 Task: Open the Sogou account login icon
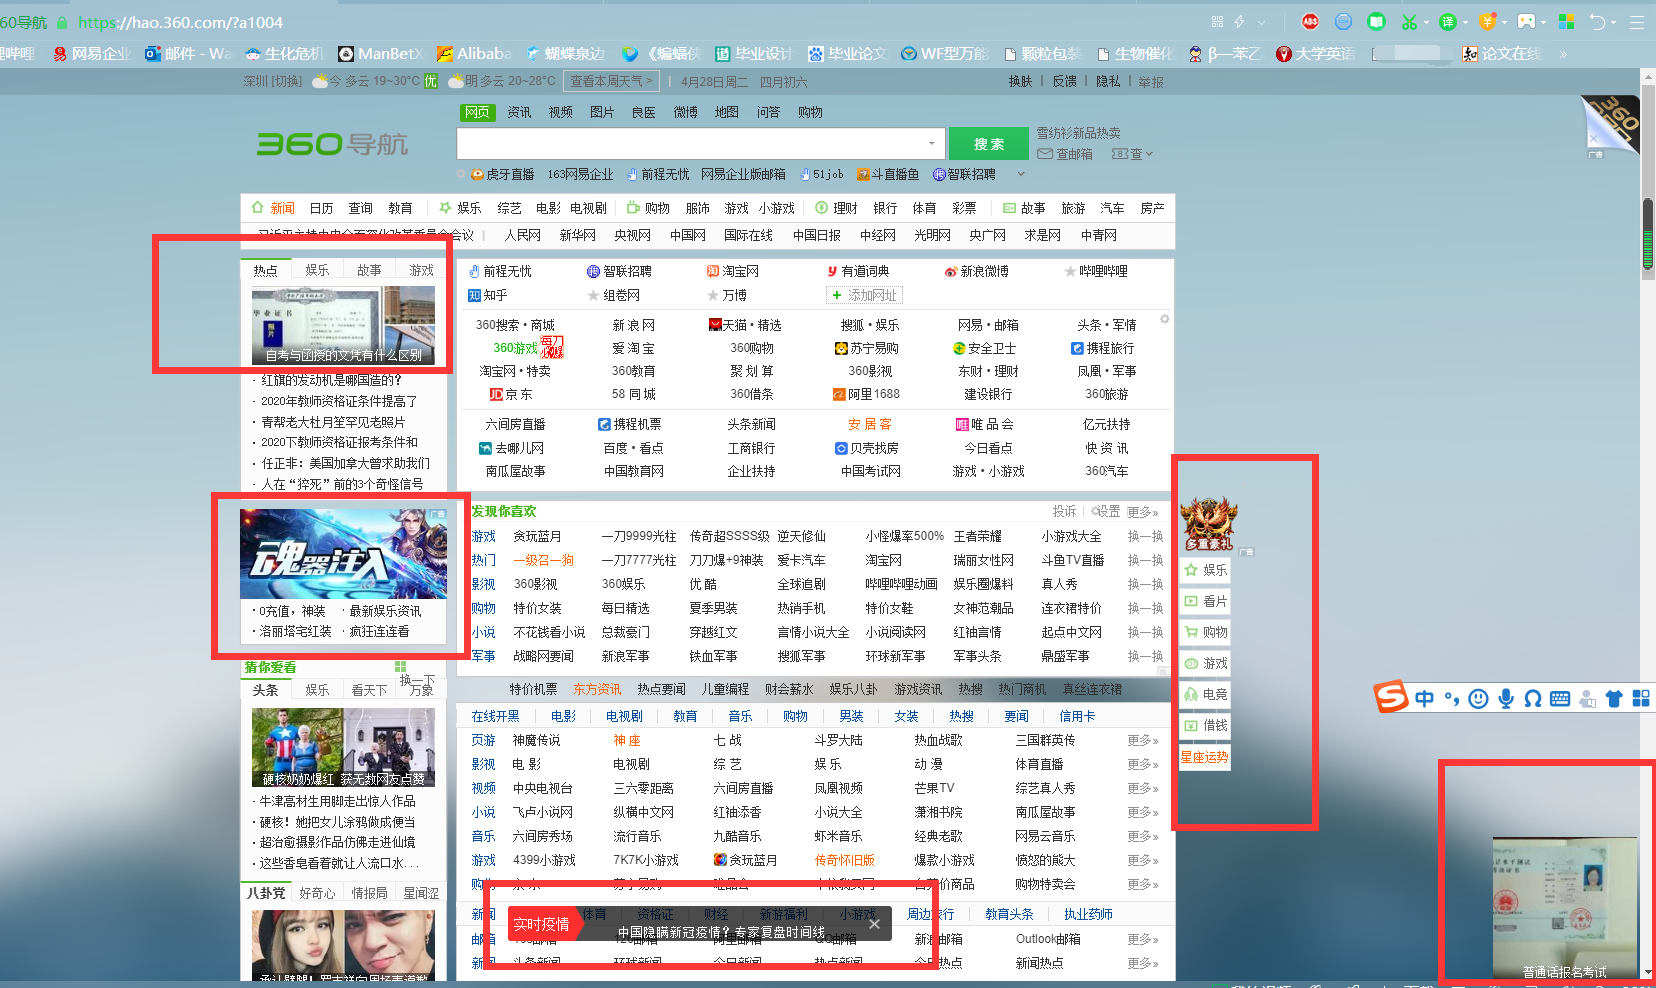click(x=1587, y=699)
